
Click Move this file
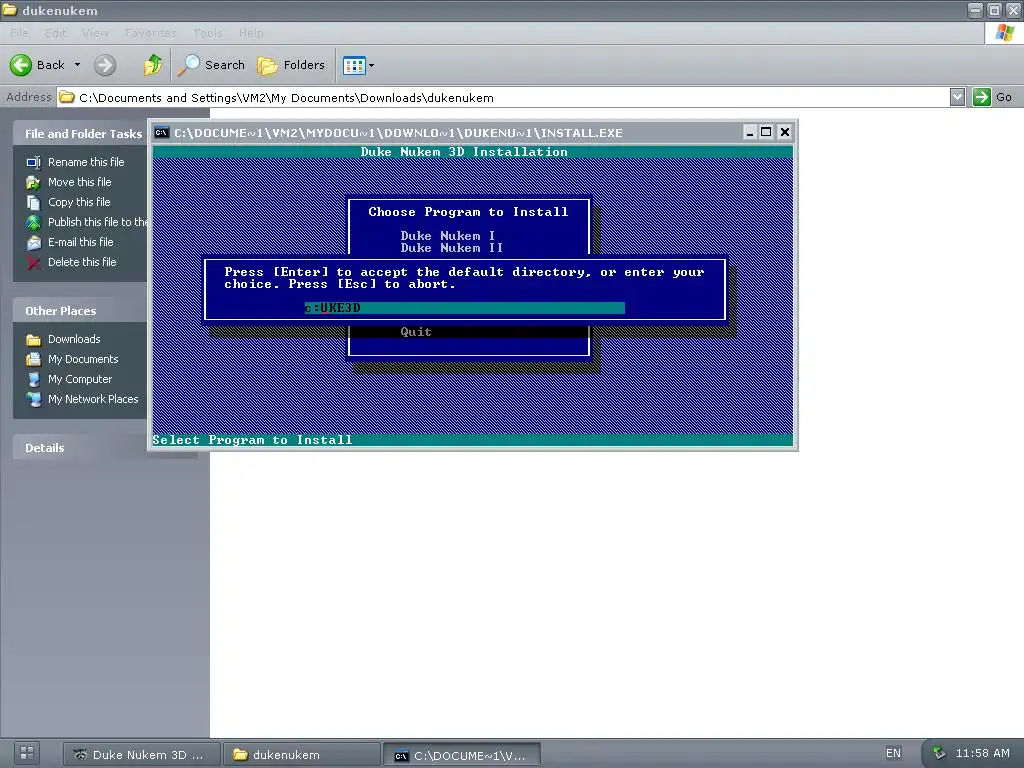tap(80, 182)
